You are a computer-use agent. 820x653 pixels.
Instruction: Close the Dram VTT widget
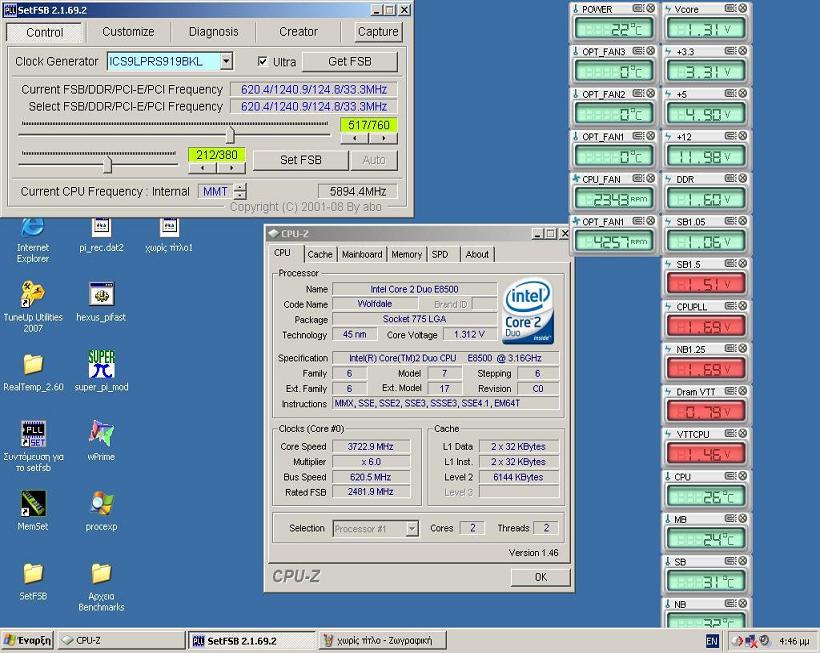[x=743, y=391]
